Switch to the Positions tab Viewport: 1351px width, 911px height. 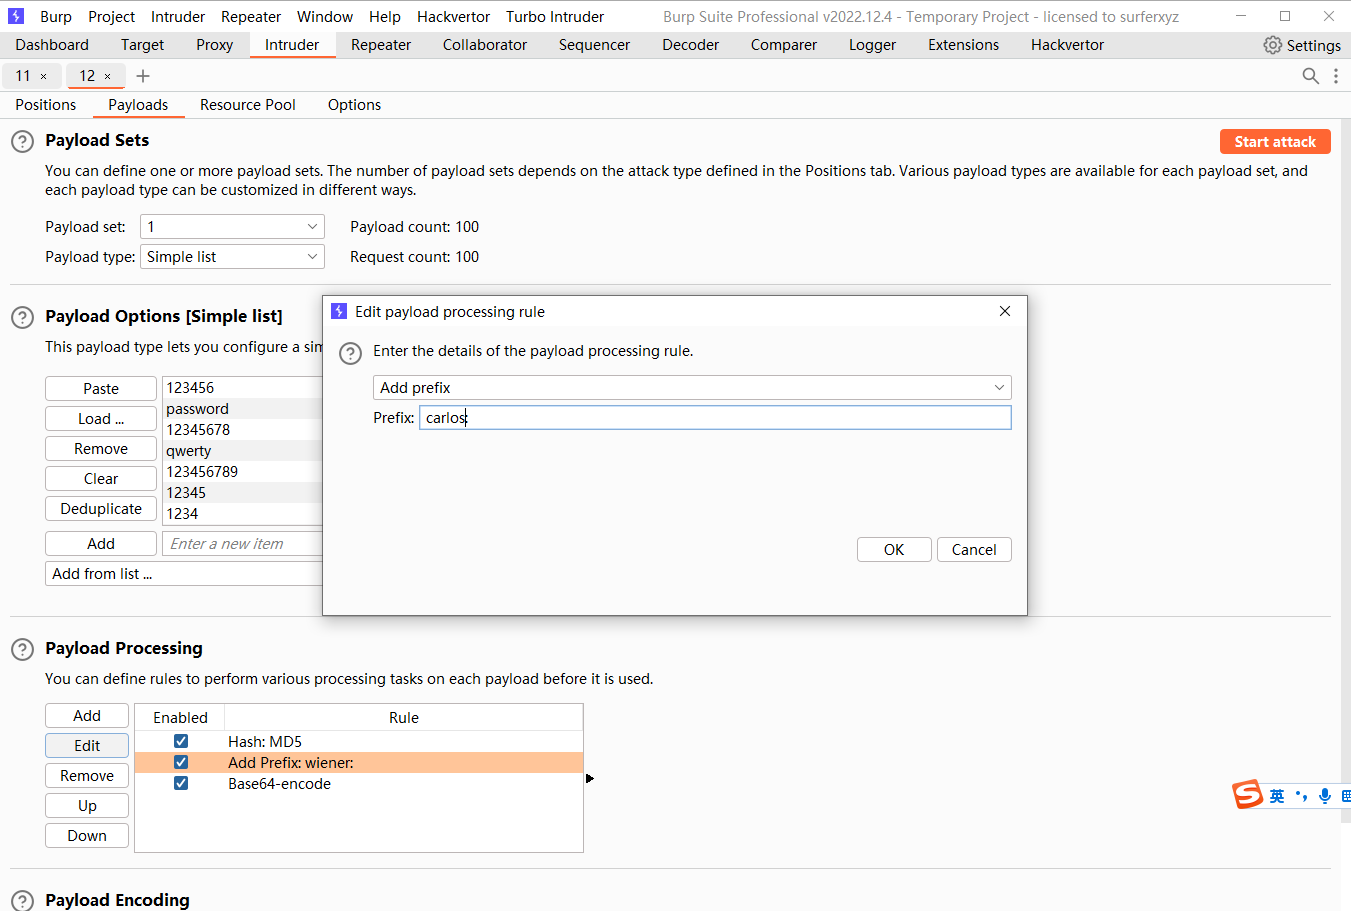(x=44, y=104)
